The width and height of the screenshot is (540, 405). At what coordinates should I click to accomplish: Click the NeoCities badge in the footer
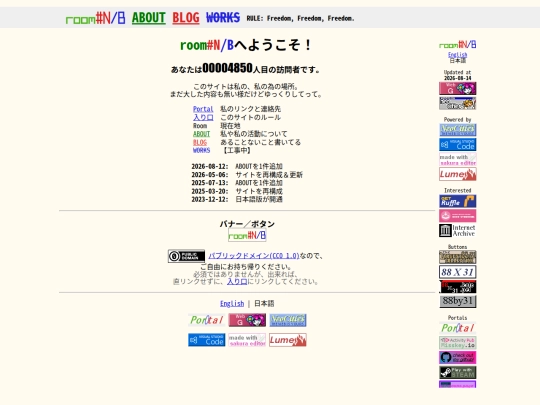tap(288, 320)
